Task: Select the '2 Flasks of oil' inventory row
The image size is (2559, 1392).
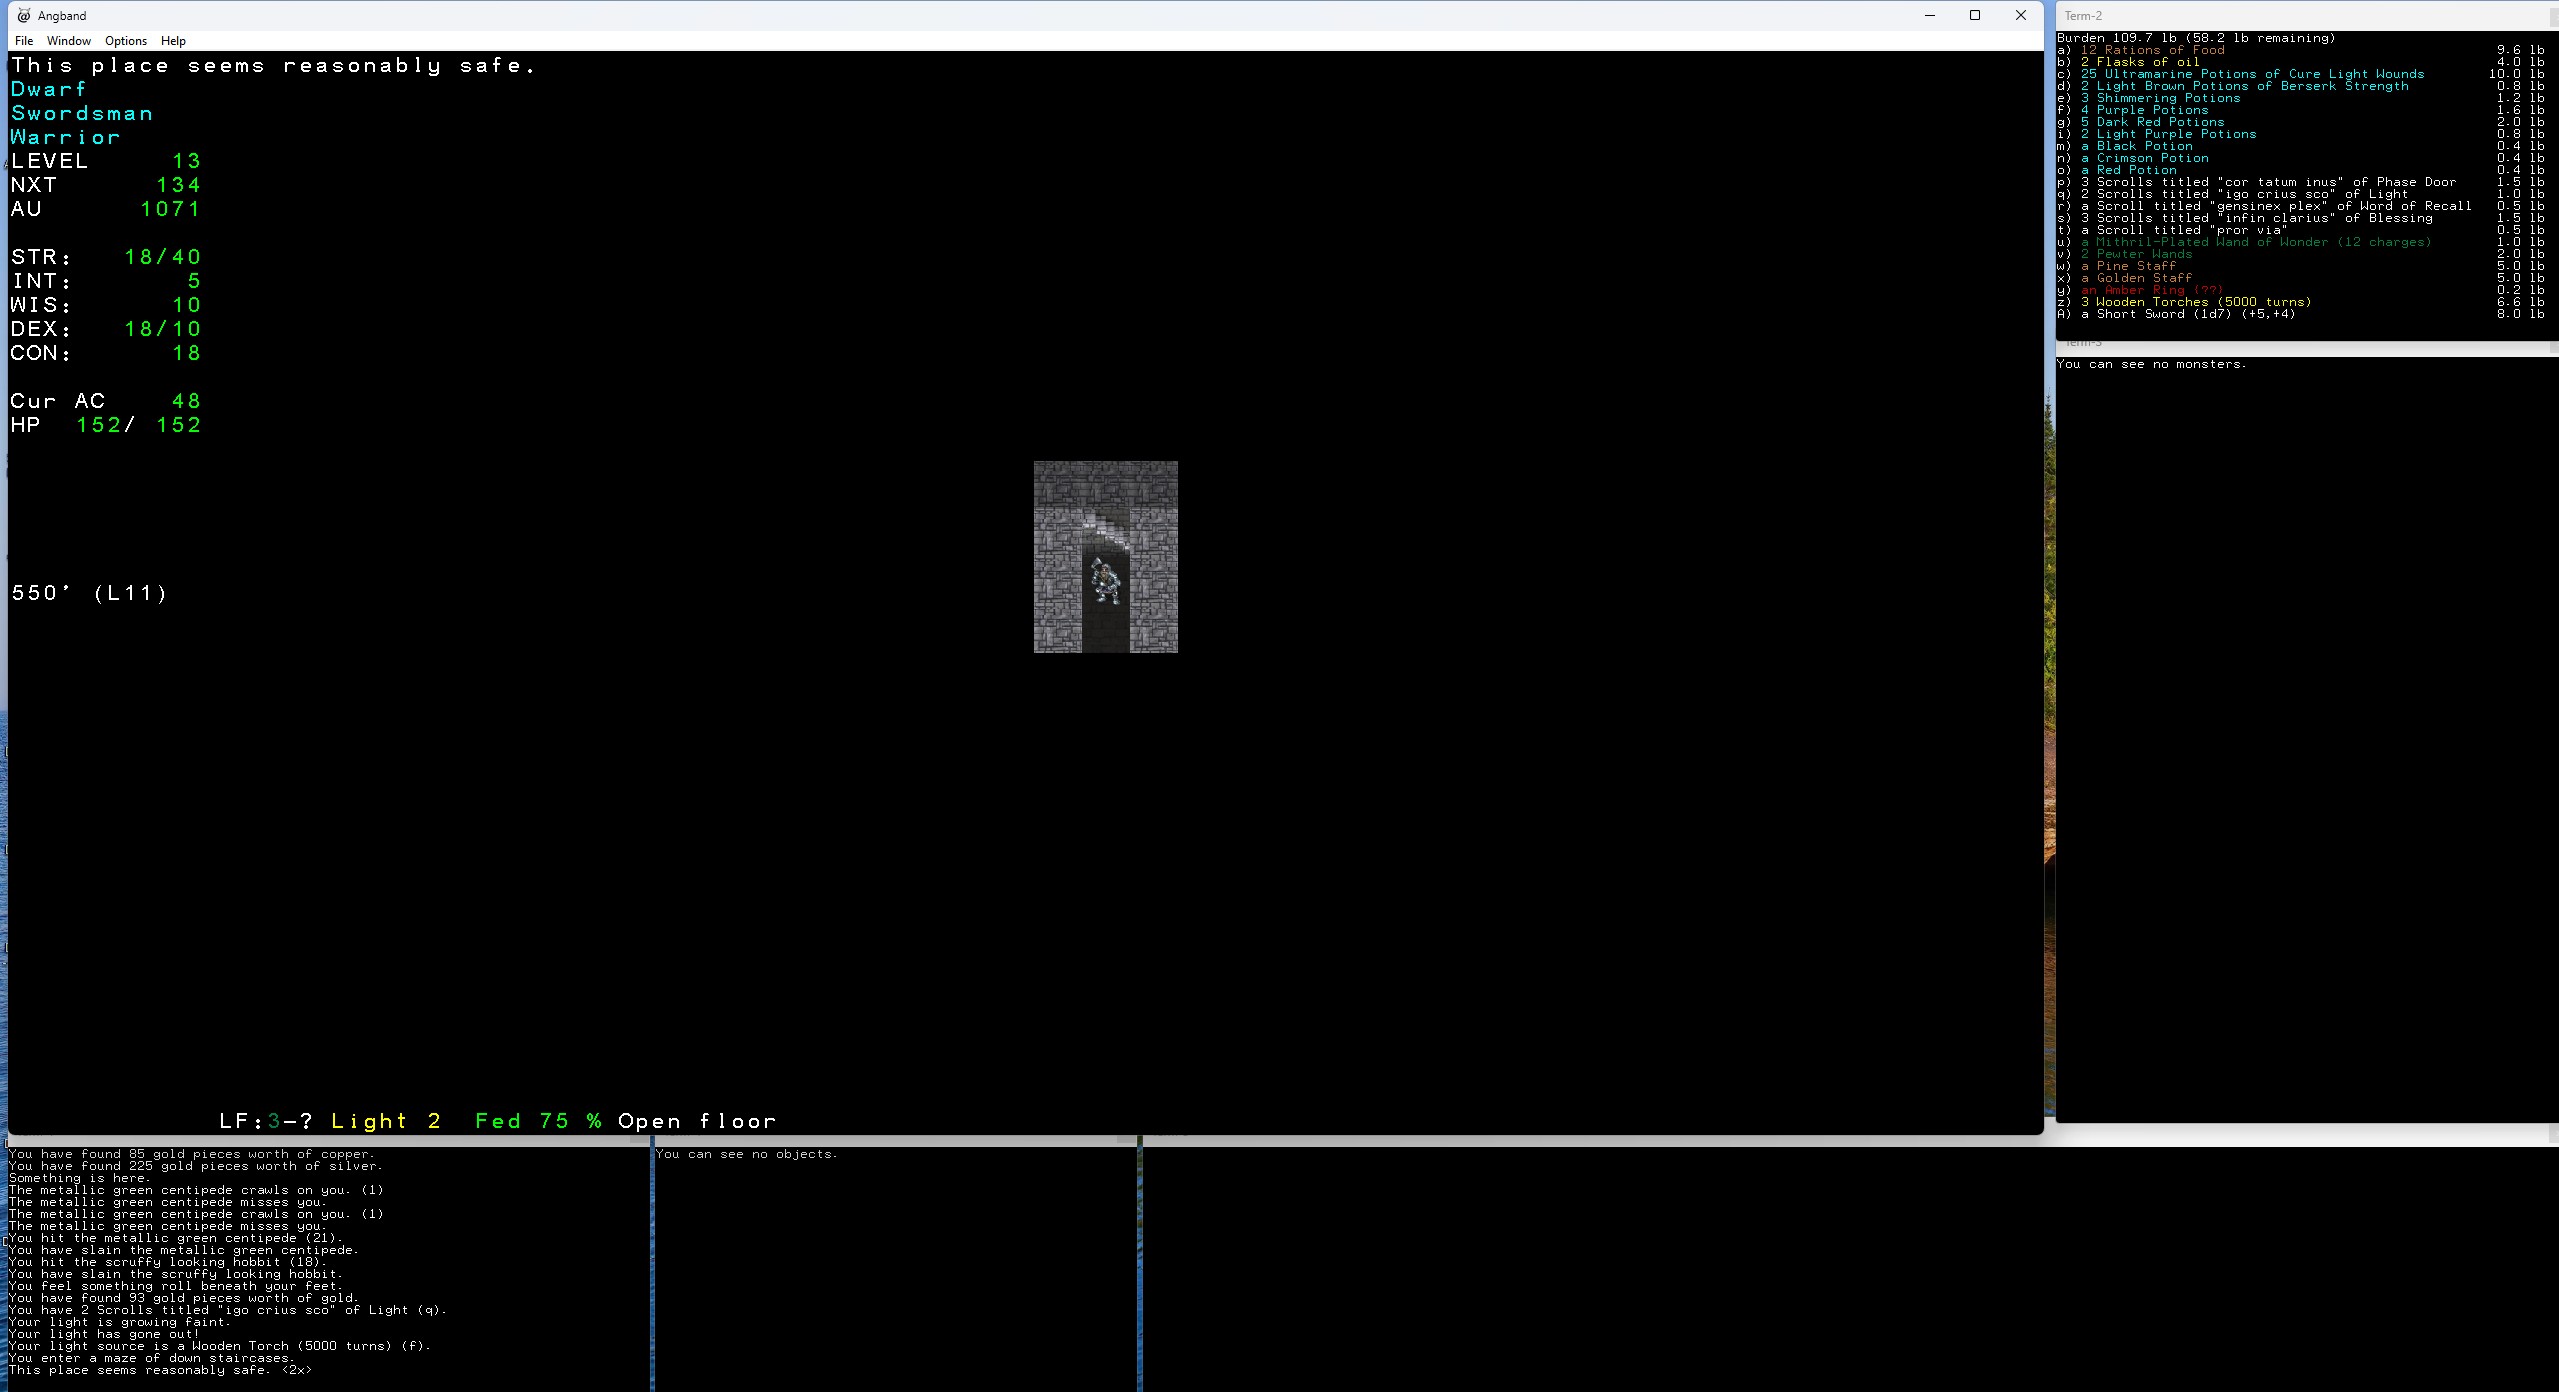Action: point(2301,62)
